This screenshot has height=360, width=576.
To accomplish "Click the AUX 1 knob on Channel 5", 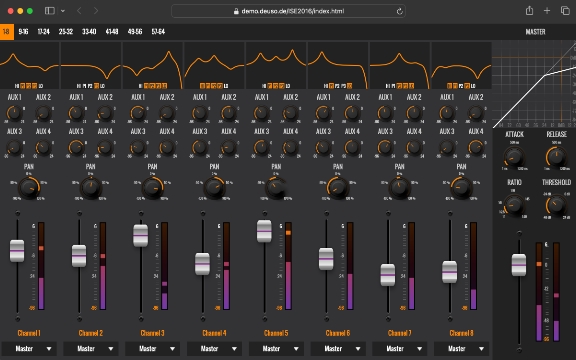I will pyautogui.click(x=262, y=113).
